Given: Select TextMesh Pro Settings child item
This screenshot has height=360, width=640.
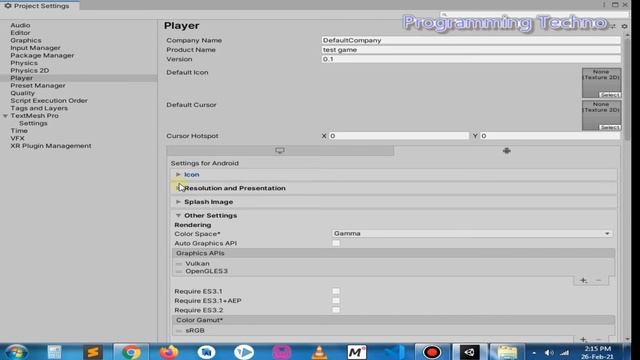Looking at the screenshot, I should point(33,123).
